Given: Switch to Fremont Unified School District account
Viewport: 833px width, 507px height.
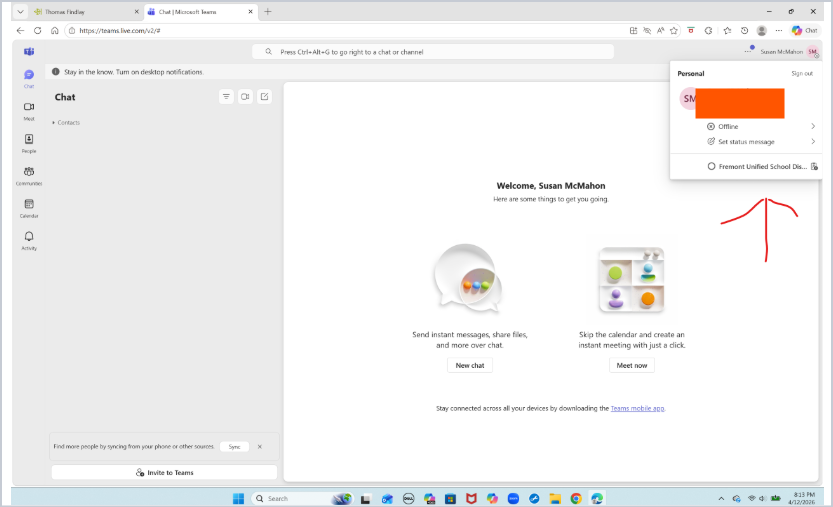Looking at the screenshot, I should (x=760, y=166).
